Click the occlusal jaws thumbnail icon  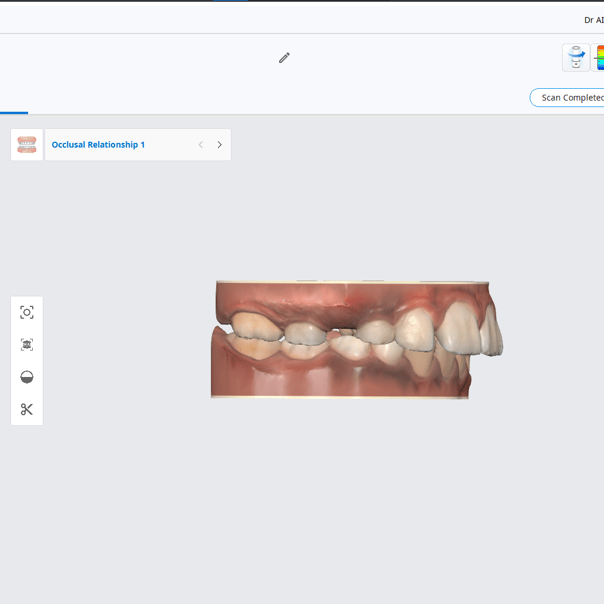coord(27,145)
